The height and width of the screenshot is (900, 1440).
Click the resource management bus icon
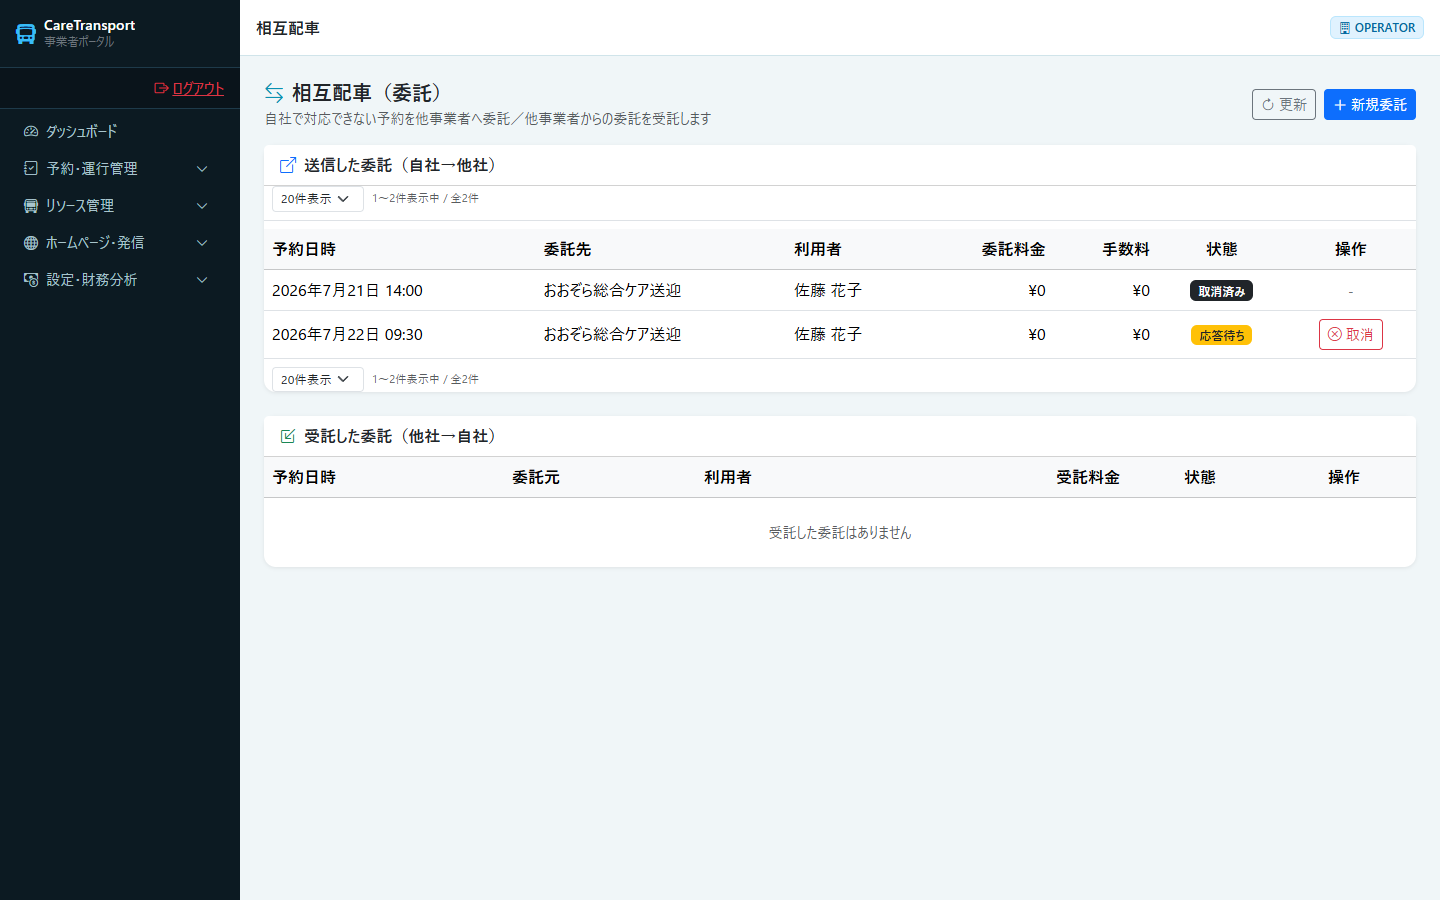tap(31, 205)
